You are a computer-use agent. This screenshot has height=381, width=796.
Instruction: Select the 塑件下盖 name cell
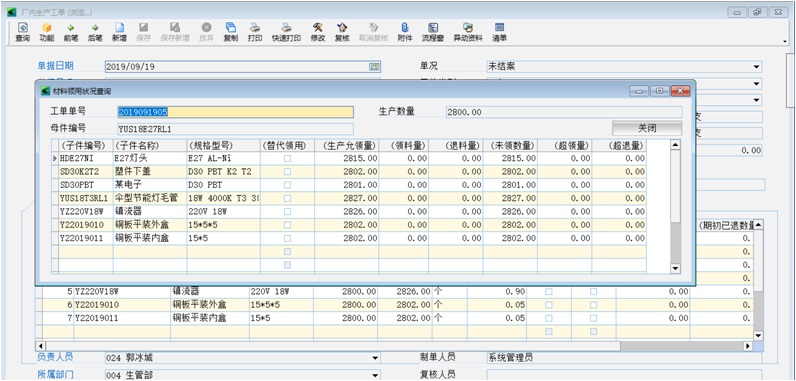150,172
